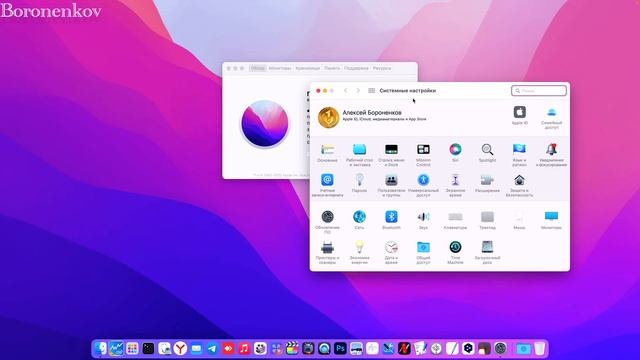
Task: Open Строка меню и Dock pane
Action: tap(391, 150)
